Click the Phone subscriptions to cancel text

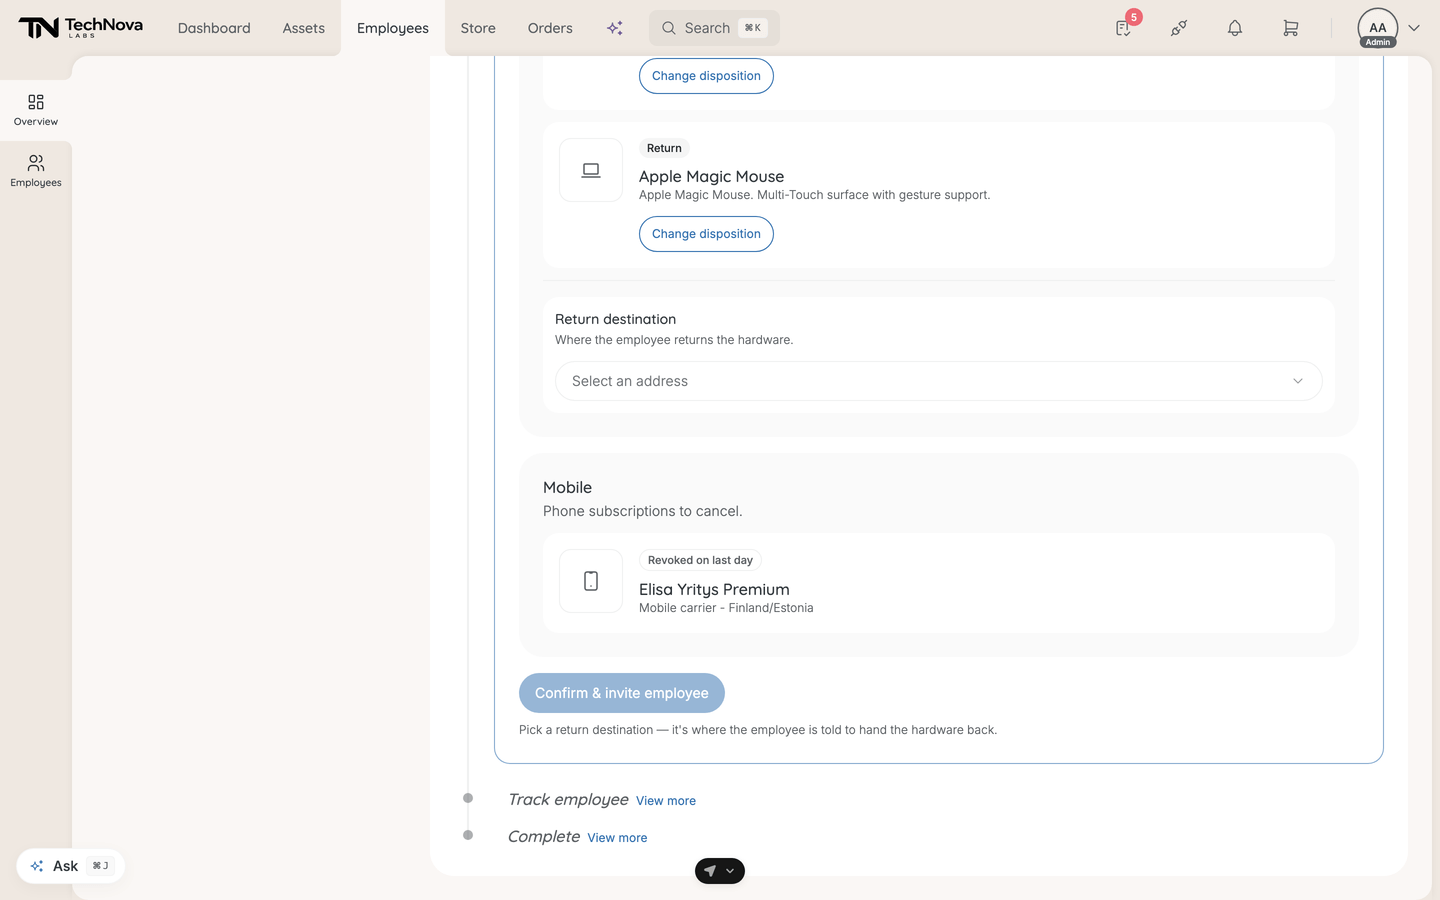pos(643,511)
